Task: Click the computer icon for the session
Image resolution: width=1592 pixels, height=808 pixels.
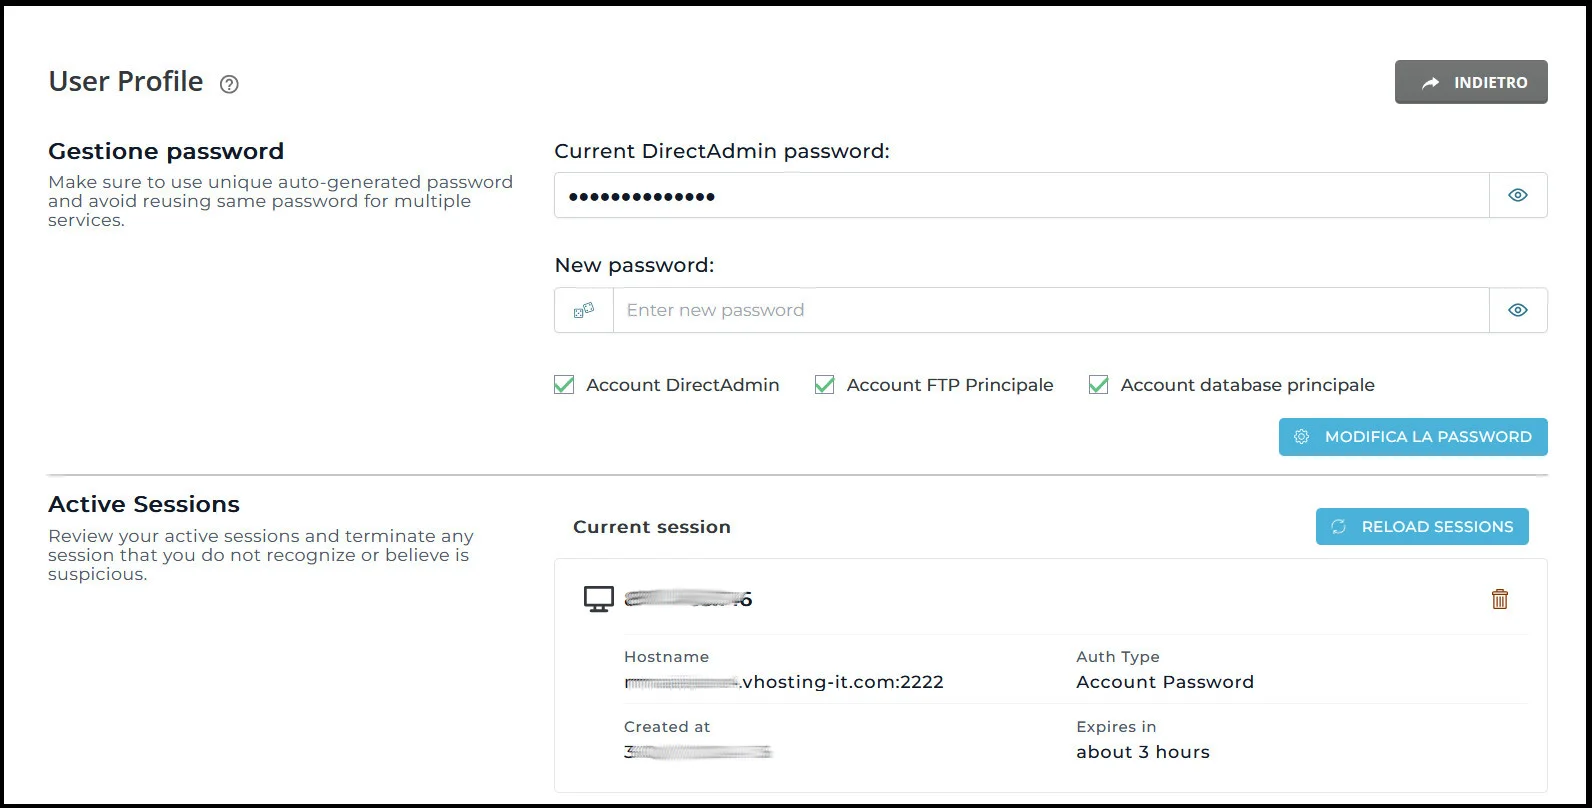Action: [598, 599]
